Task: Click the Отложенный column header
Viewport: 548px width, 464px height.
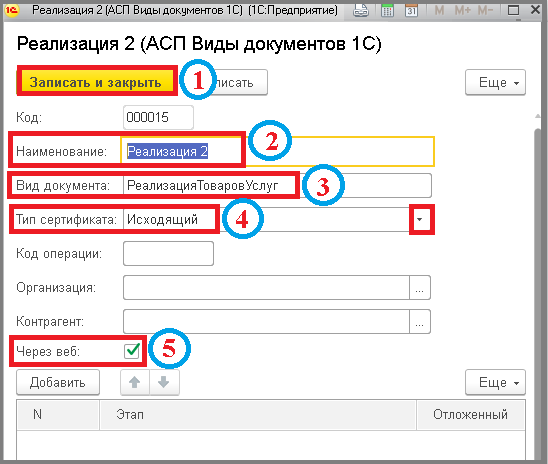Action: click(x=470, y=415)
